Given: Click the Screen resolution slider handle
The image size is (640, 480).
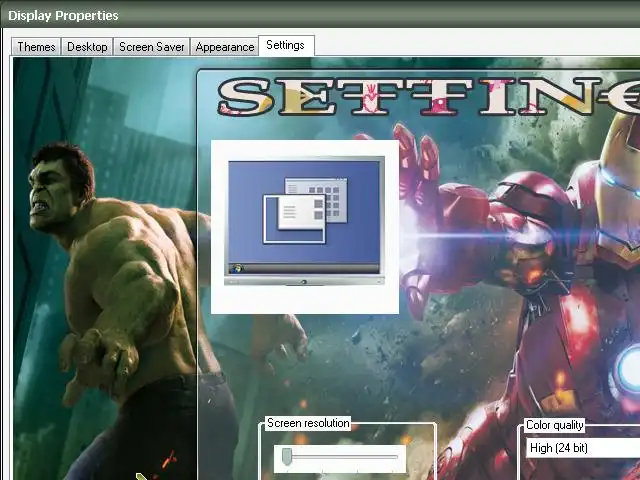Looking at the screenshot, I should click(287, 456).
